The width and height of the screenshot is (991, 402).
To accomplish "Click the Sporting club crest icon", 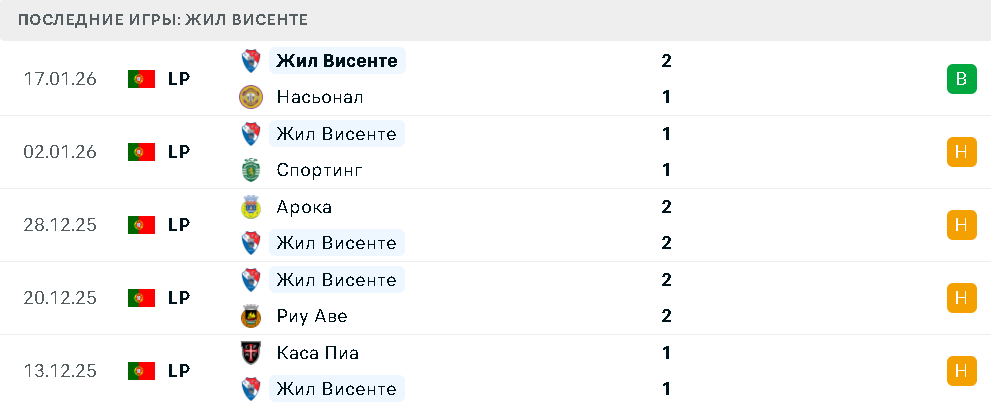I will (250, 170).
